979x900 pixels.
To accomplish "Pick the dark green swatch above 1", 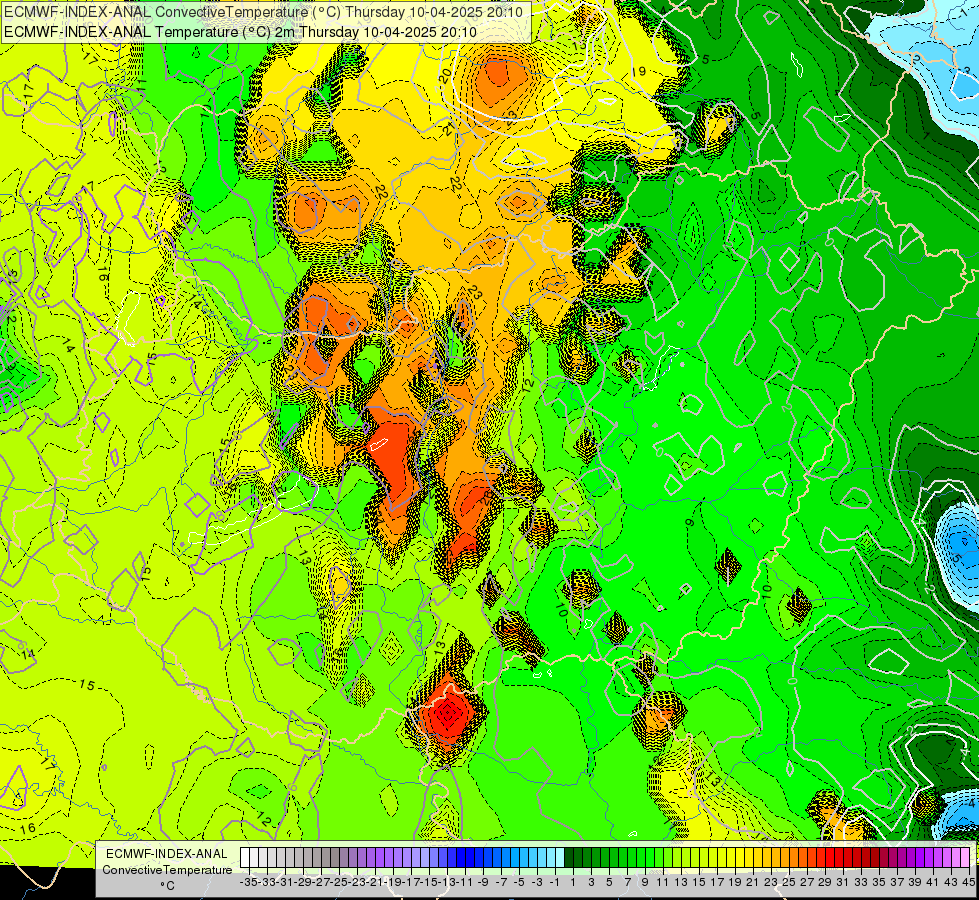I will (x=569, y=858).
